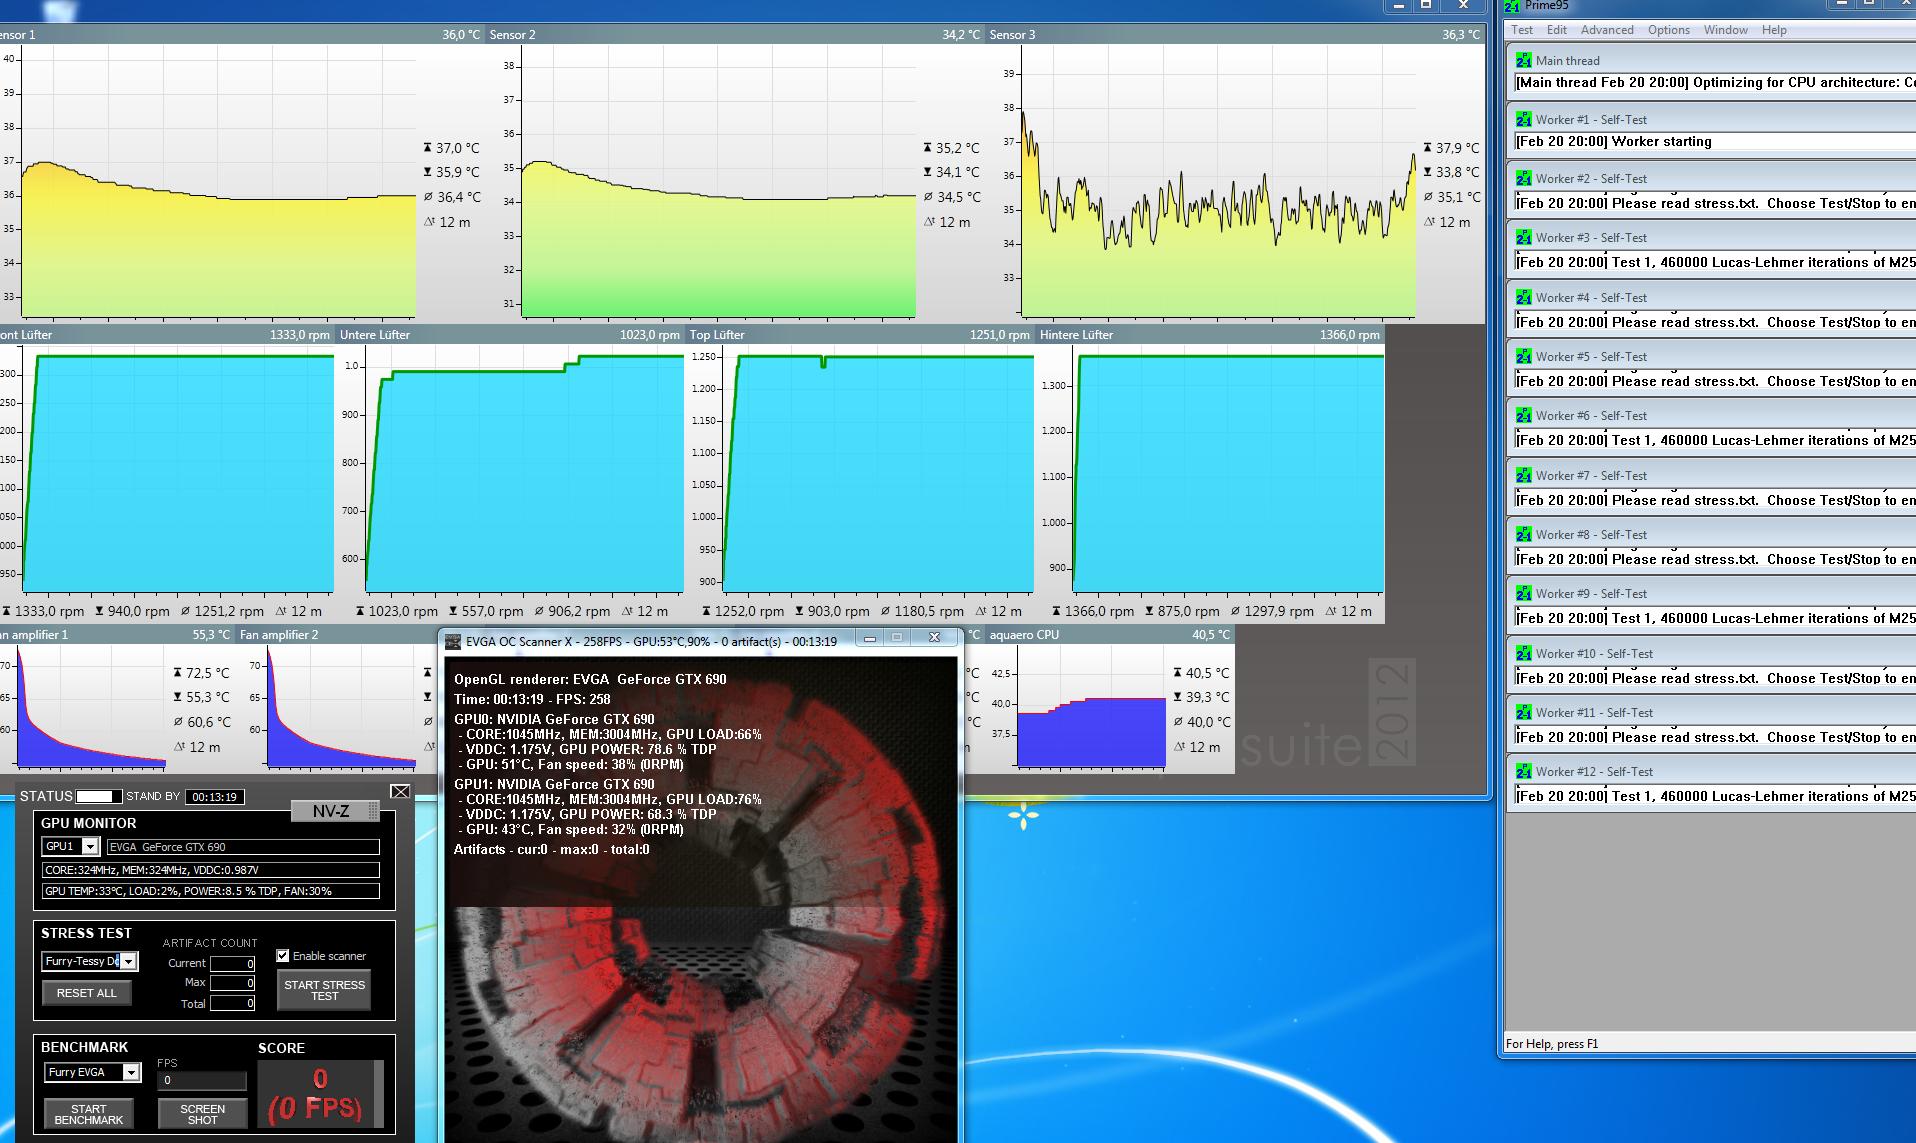
Task: Click the Worker #9 Self-Test icon
Action: coord(1523,593)
